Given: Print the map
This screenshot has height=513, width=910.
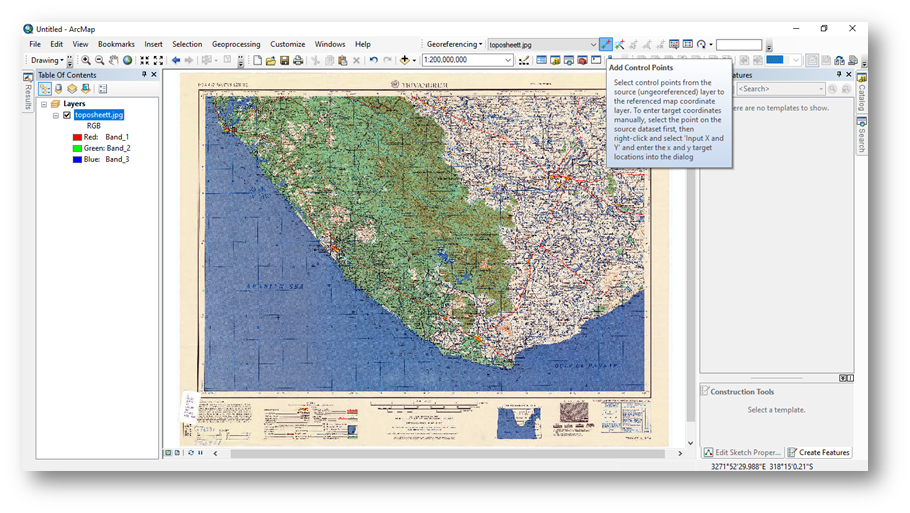Looking at the screenshot, I should (298, 60).
